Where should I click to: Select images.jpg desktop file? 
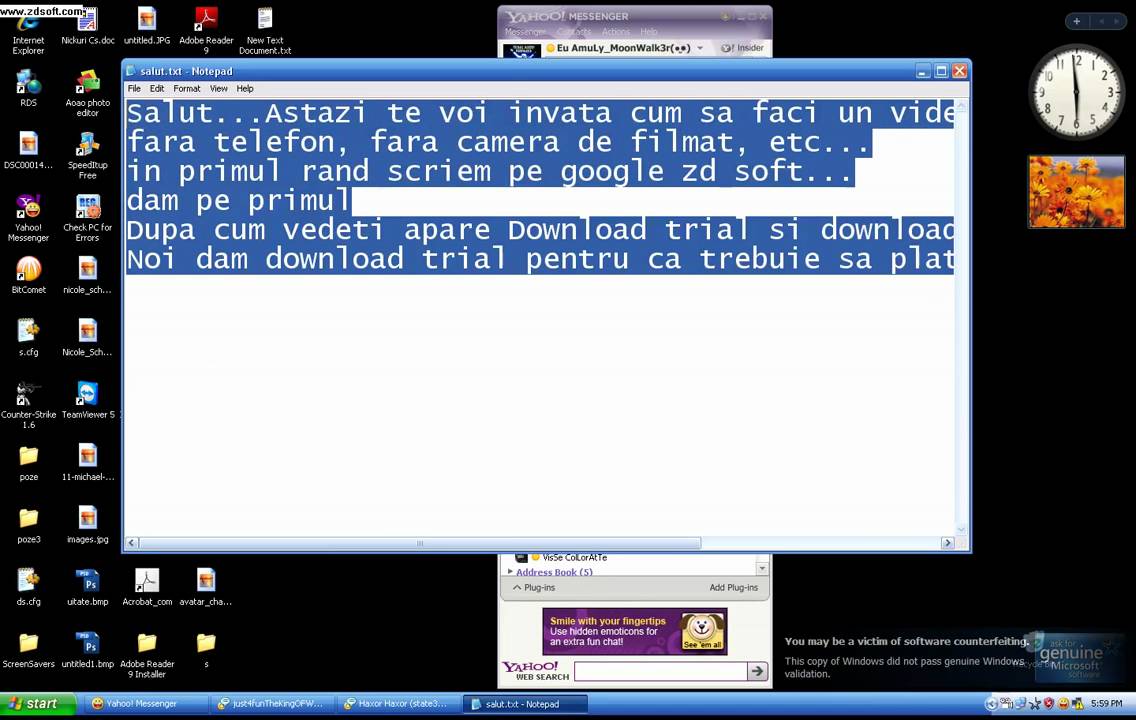click(x=88, y=524)
